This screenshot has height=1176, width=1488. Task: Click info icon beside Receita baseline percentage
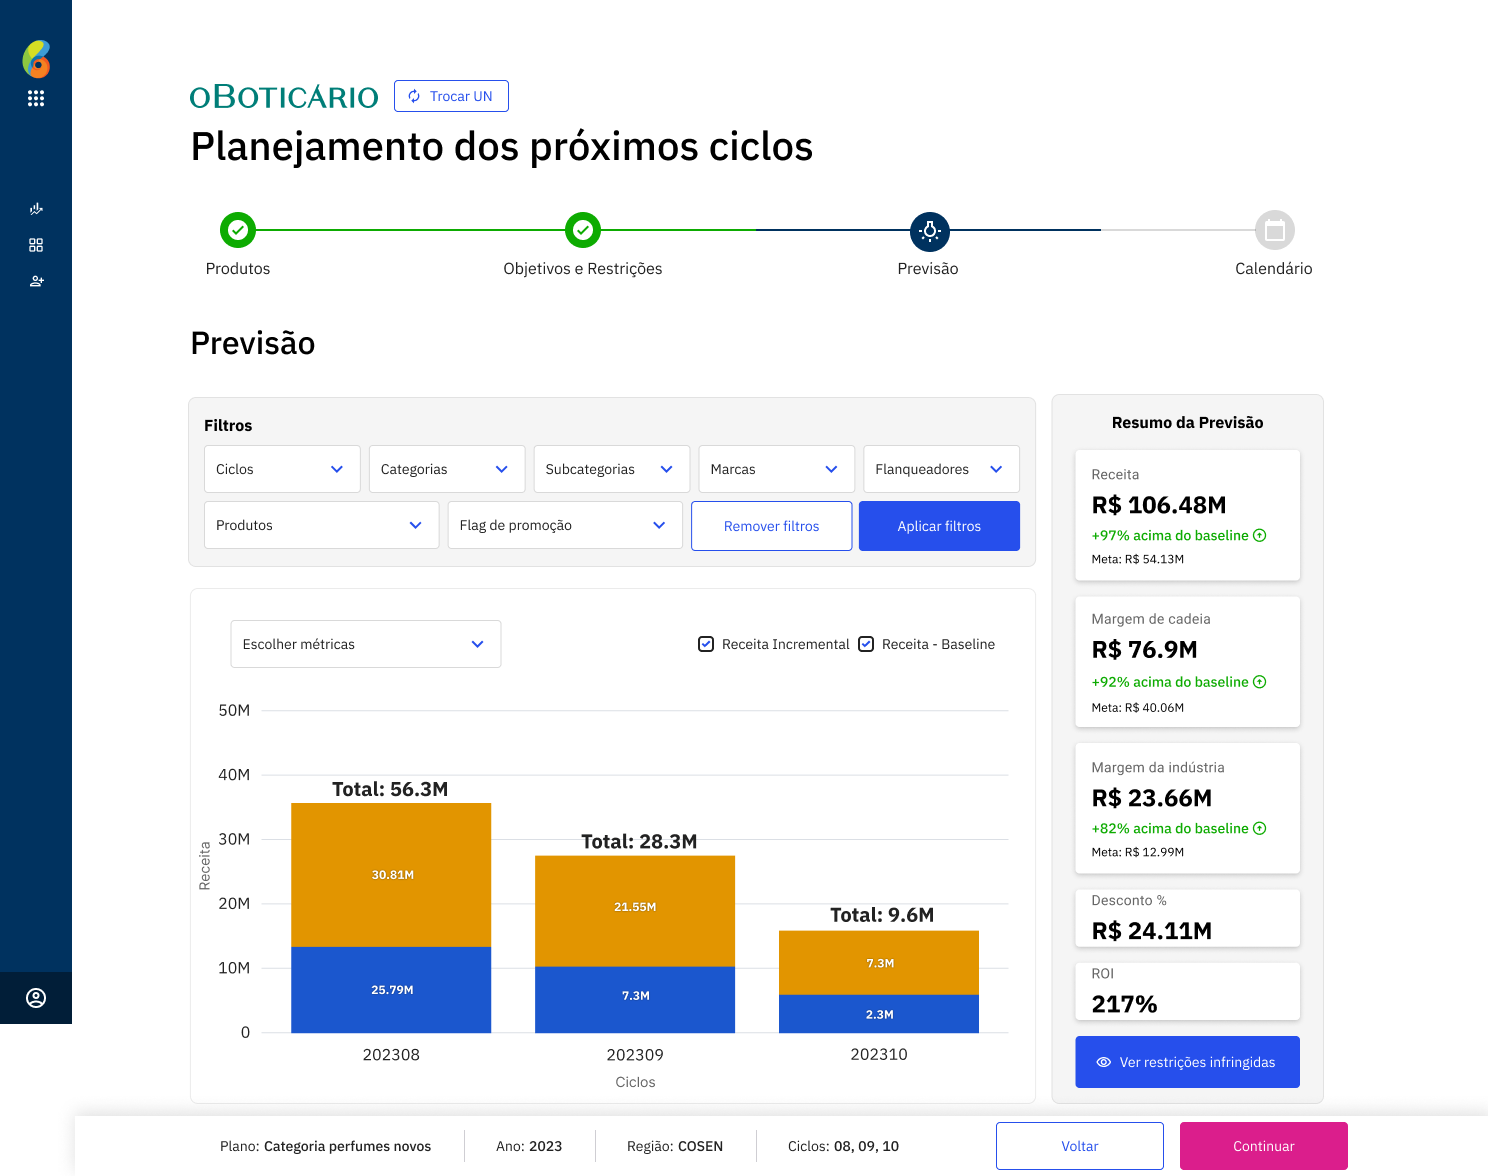point(1260,536)
